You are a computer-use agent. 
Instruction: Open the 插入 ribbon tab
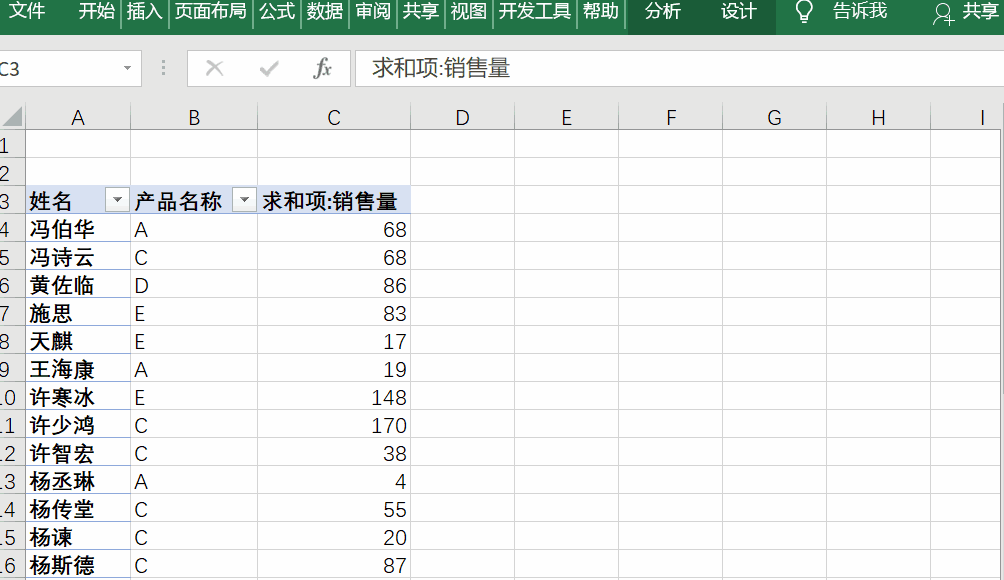click(x=144, y=11)
